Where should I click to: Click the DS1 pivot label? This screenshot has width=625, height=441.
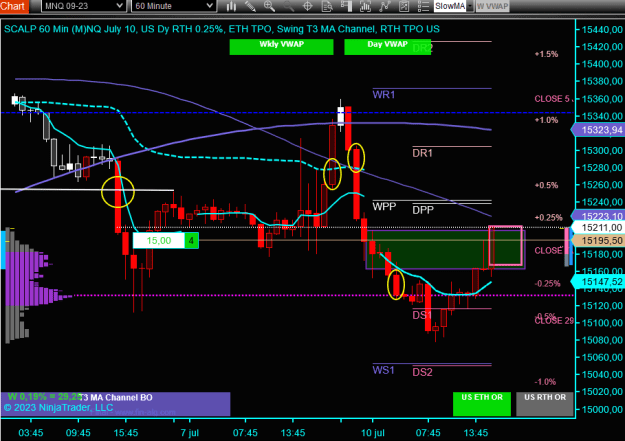tap(422, 315)
